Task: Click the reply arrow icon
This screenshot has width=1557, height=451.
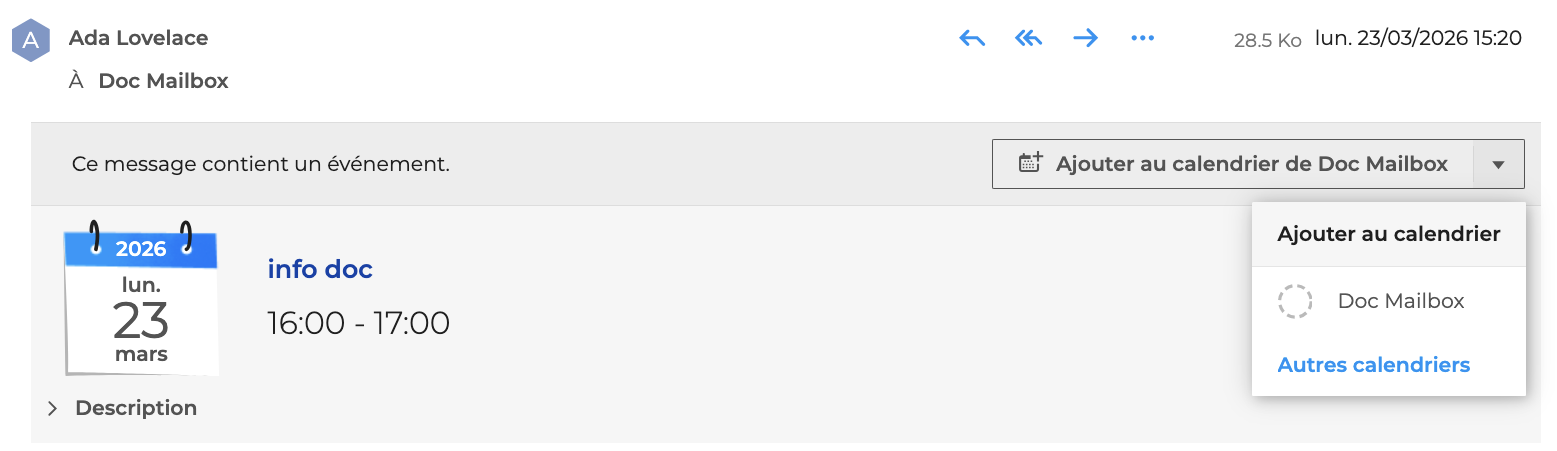Action: point(972,39)
